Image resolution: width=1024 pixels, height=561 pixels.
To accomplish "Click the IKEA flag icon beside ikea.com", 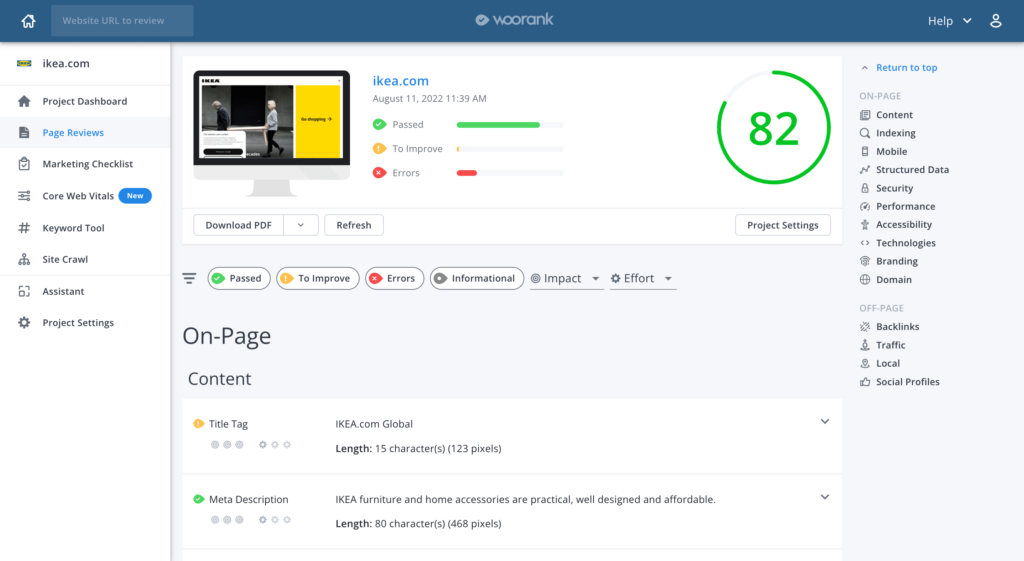I will (24, 63).
